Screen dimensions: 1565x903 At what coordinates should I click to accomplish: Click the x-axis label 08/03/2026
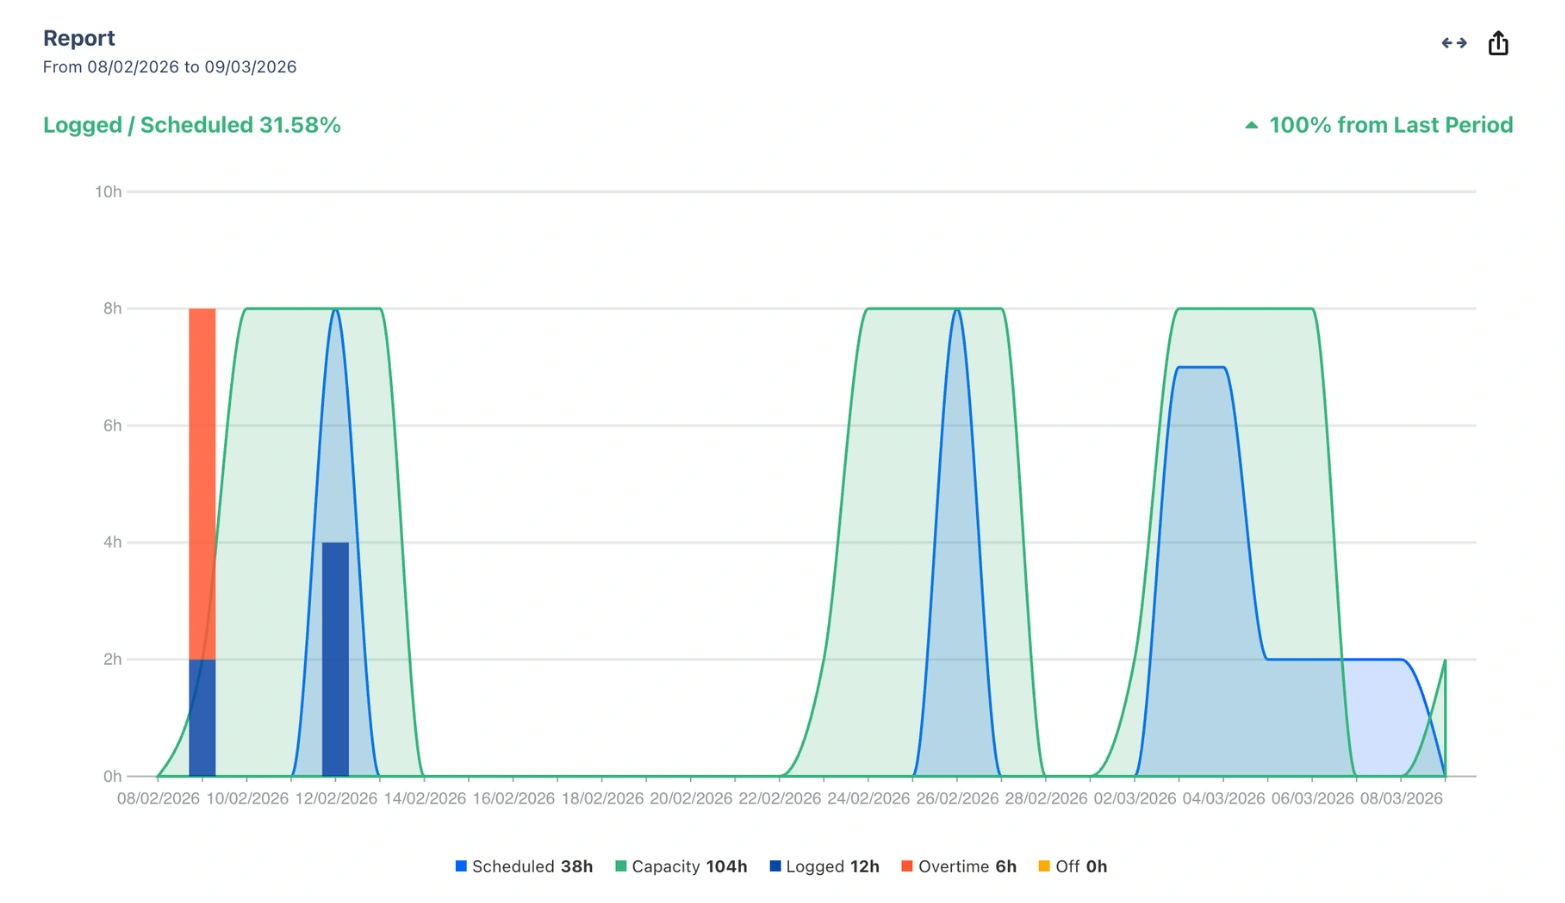click(x=1401, y=798)
